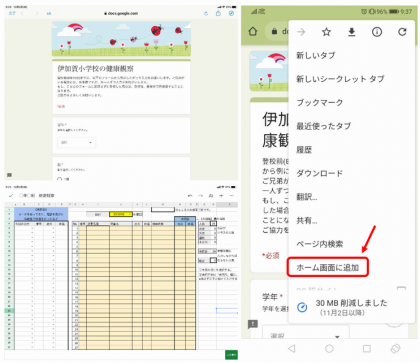Viewport: 420px width, 363px height.
Task: Open the yellow dropdown cell in spreadsheet
Action: [121, 214]
